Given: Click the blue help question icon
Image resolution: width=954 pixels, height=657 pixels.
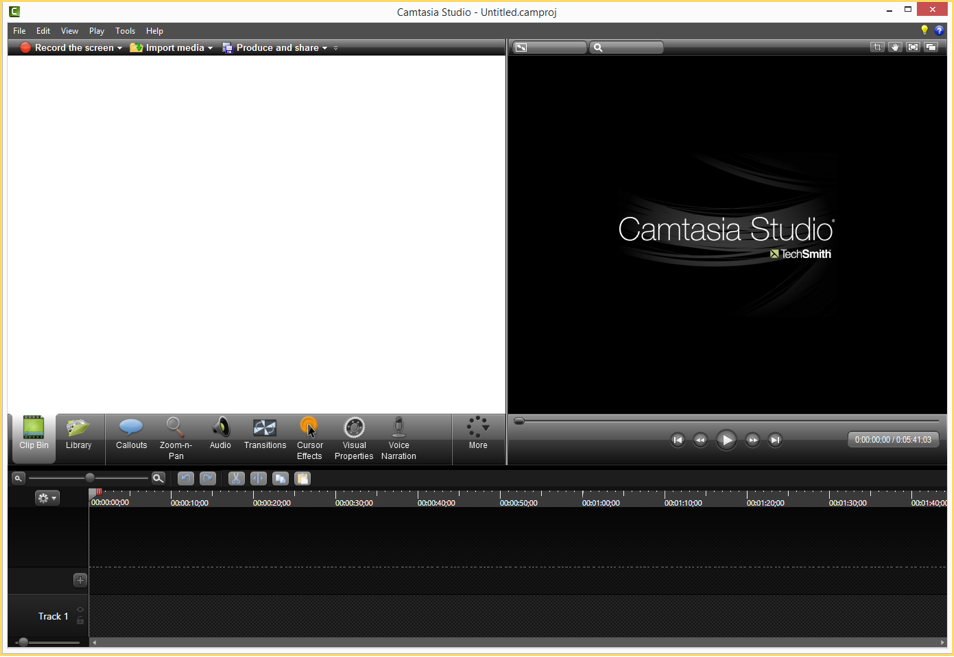Looking at the screenshot, I should (x=939, y=30).
